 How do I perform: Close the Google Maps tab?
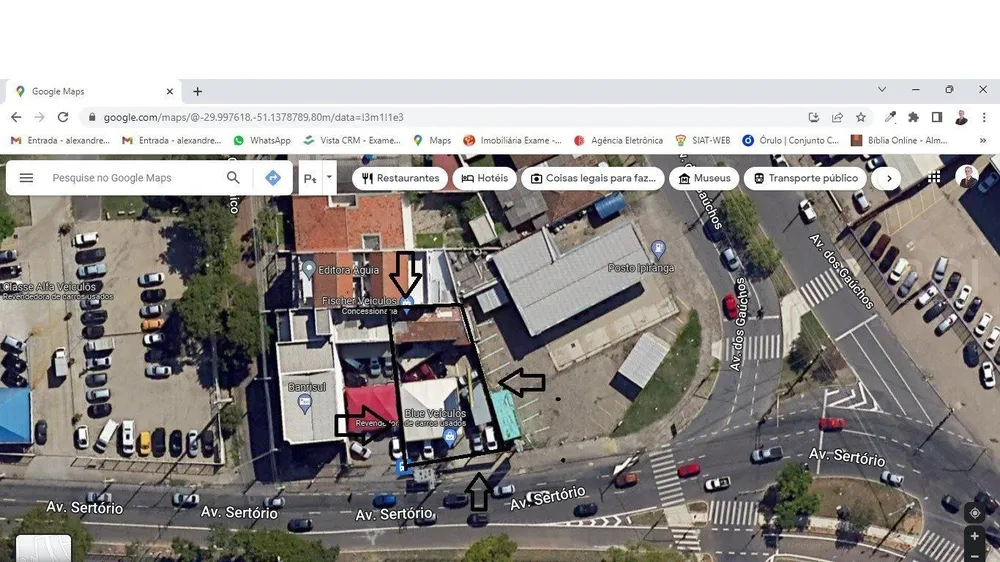pos(170,91)
